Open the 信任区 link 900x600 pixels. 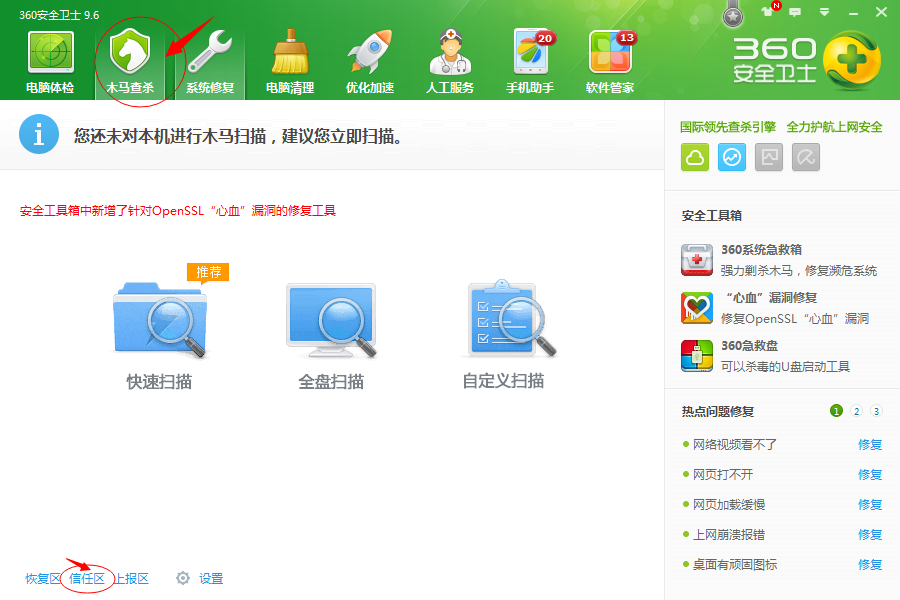click(86, 579)
